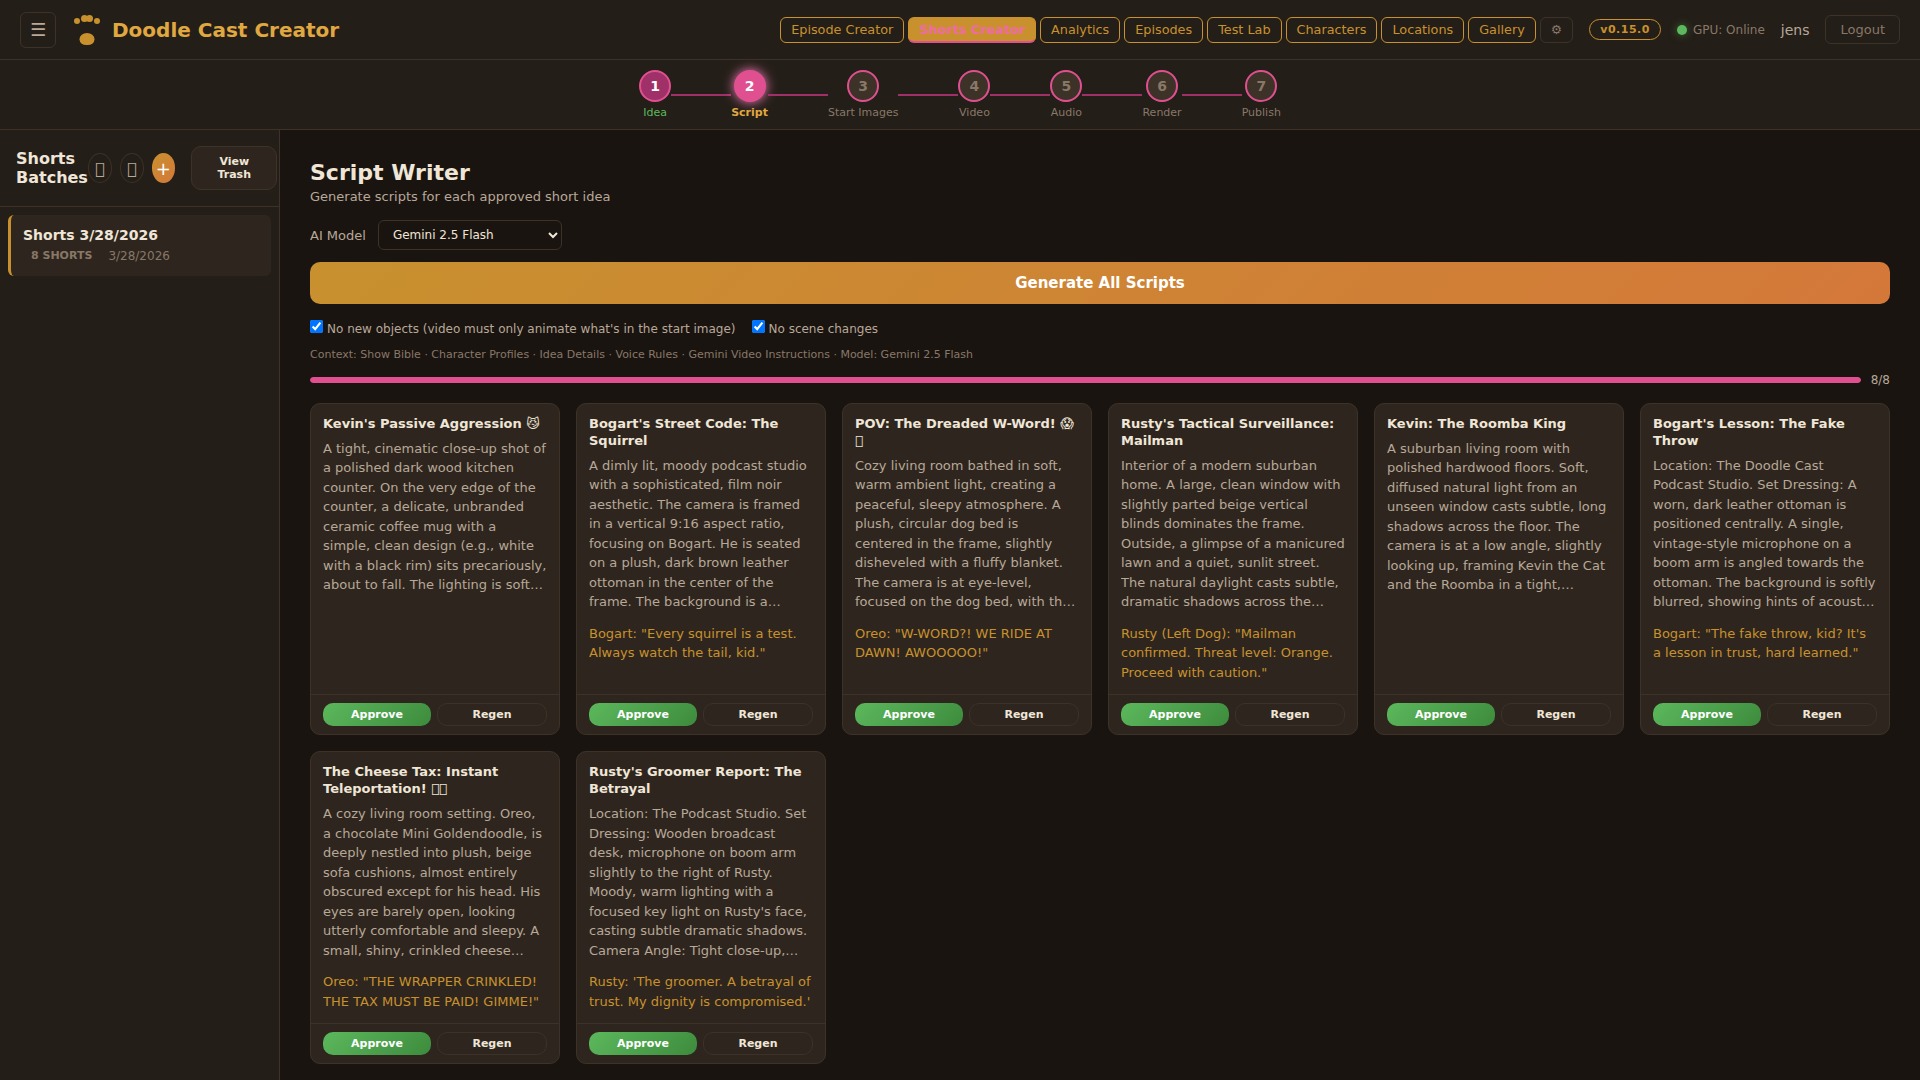This screenshot has height=1080, width=1920.
Task: Uncheck the No new objects checkbox
Action: 317,327
